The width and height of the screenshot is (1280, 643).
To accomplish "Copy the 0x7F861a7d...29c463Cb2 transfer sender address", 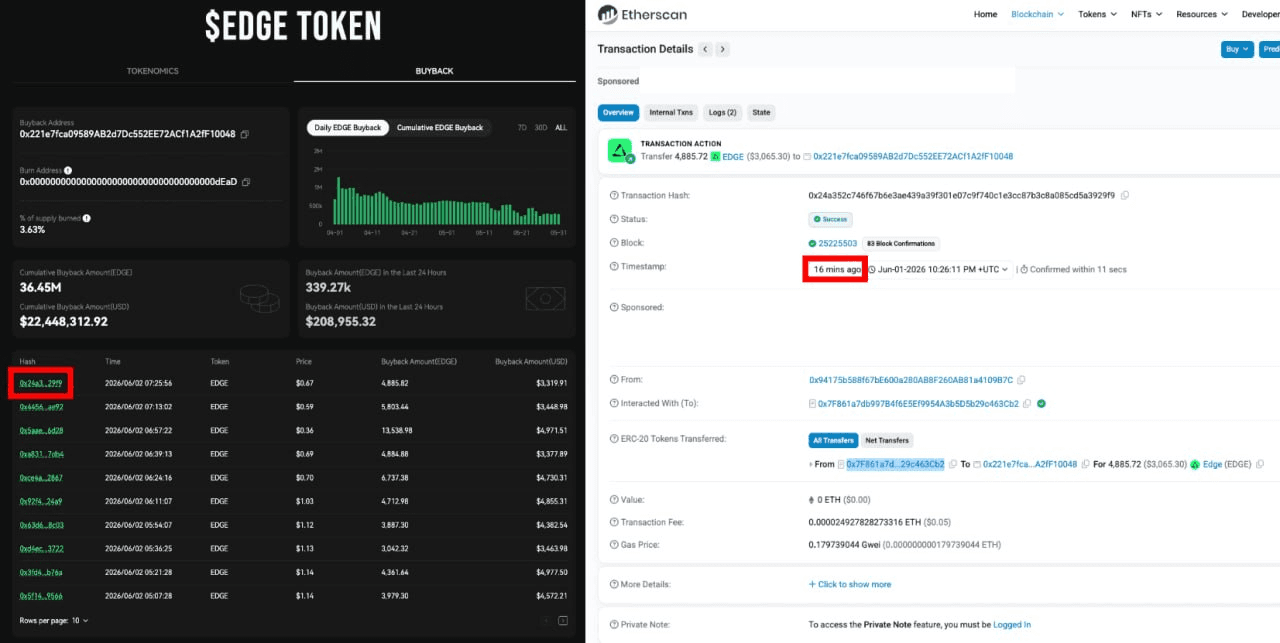I will [953, 464].
